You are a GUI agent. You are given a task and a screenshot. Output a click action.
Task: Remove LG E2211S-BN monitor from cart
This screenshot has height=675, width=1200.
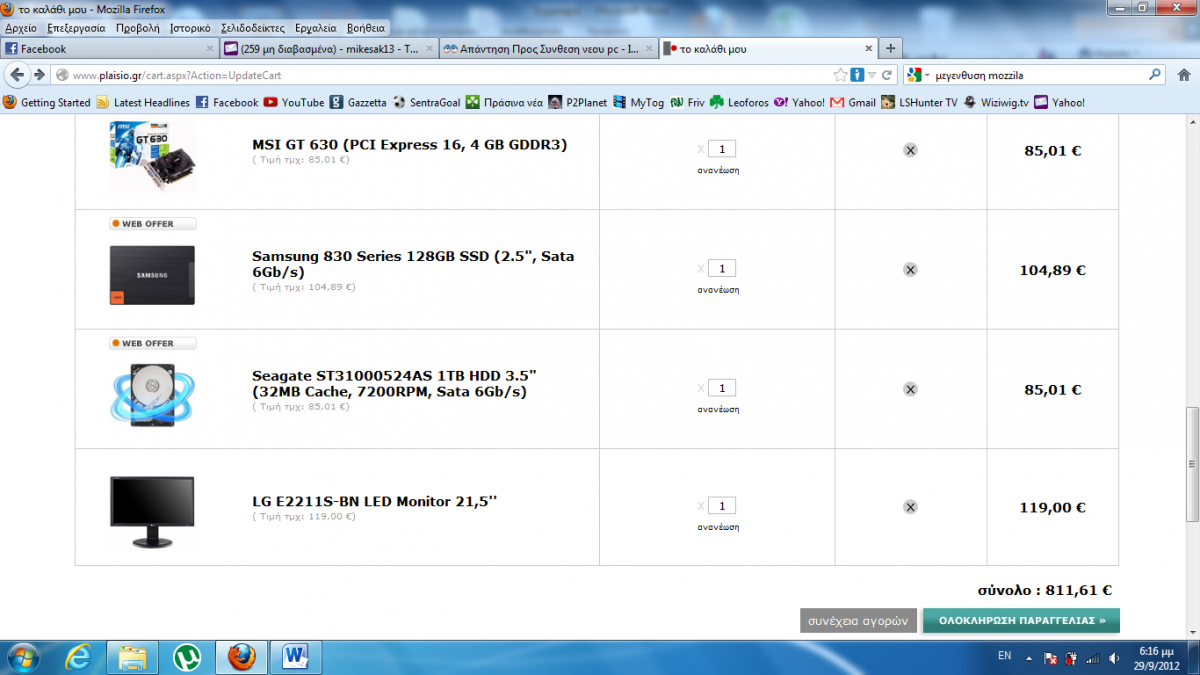point(910,507)
